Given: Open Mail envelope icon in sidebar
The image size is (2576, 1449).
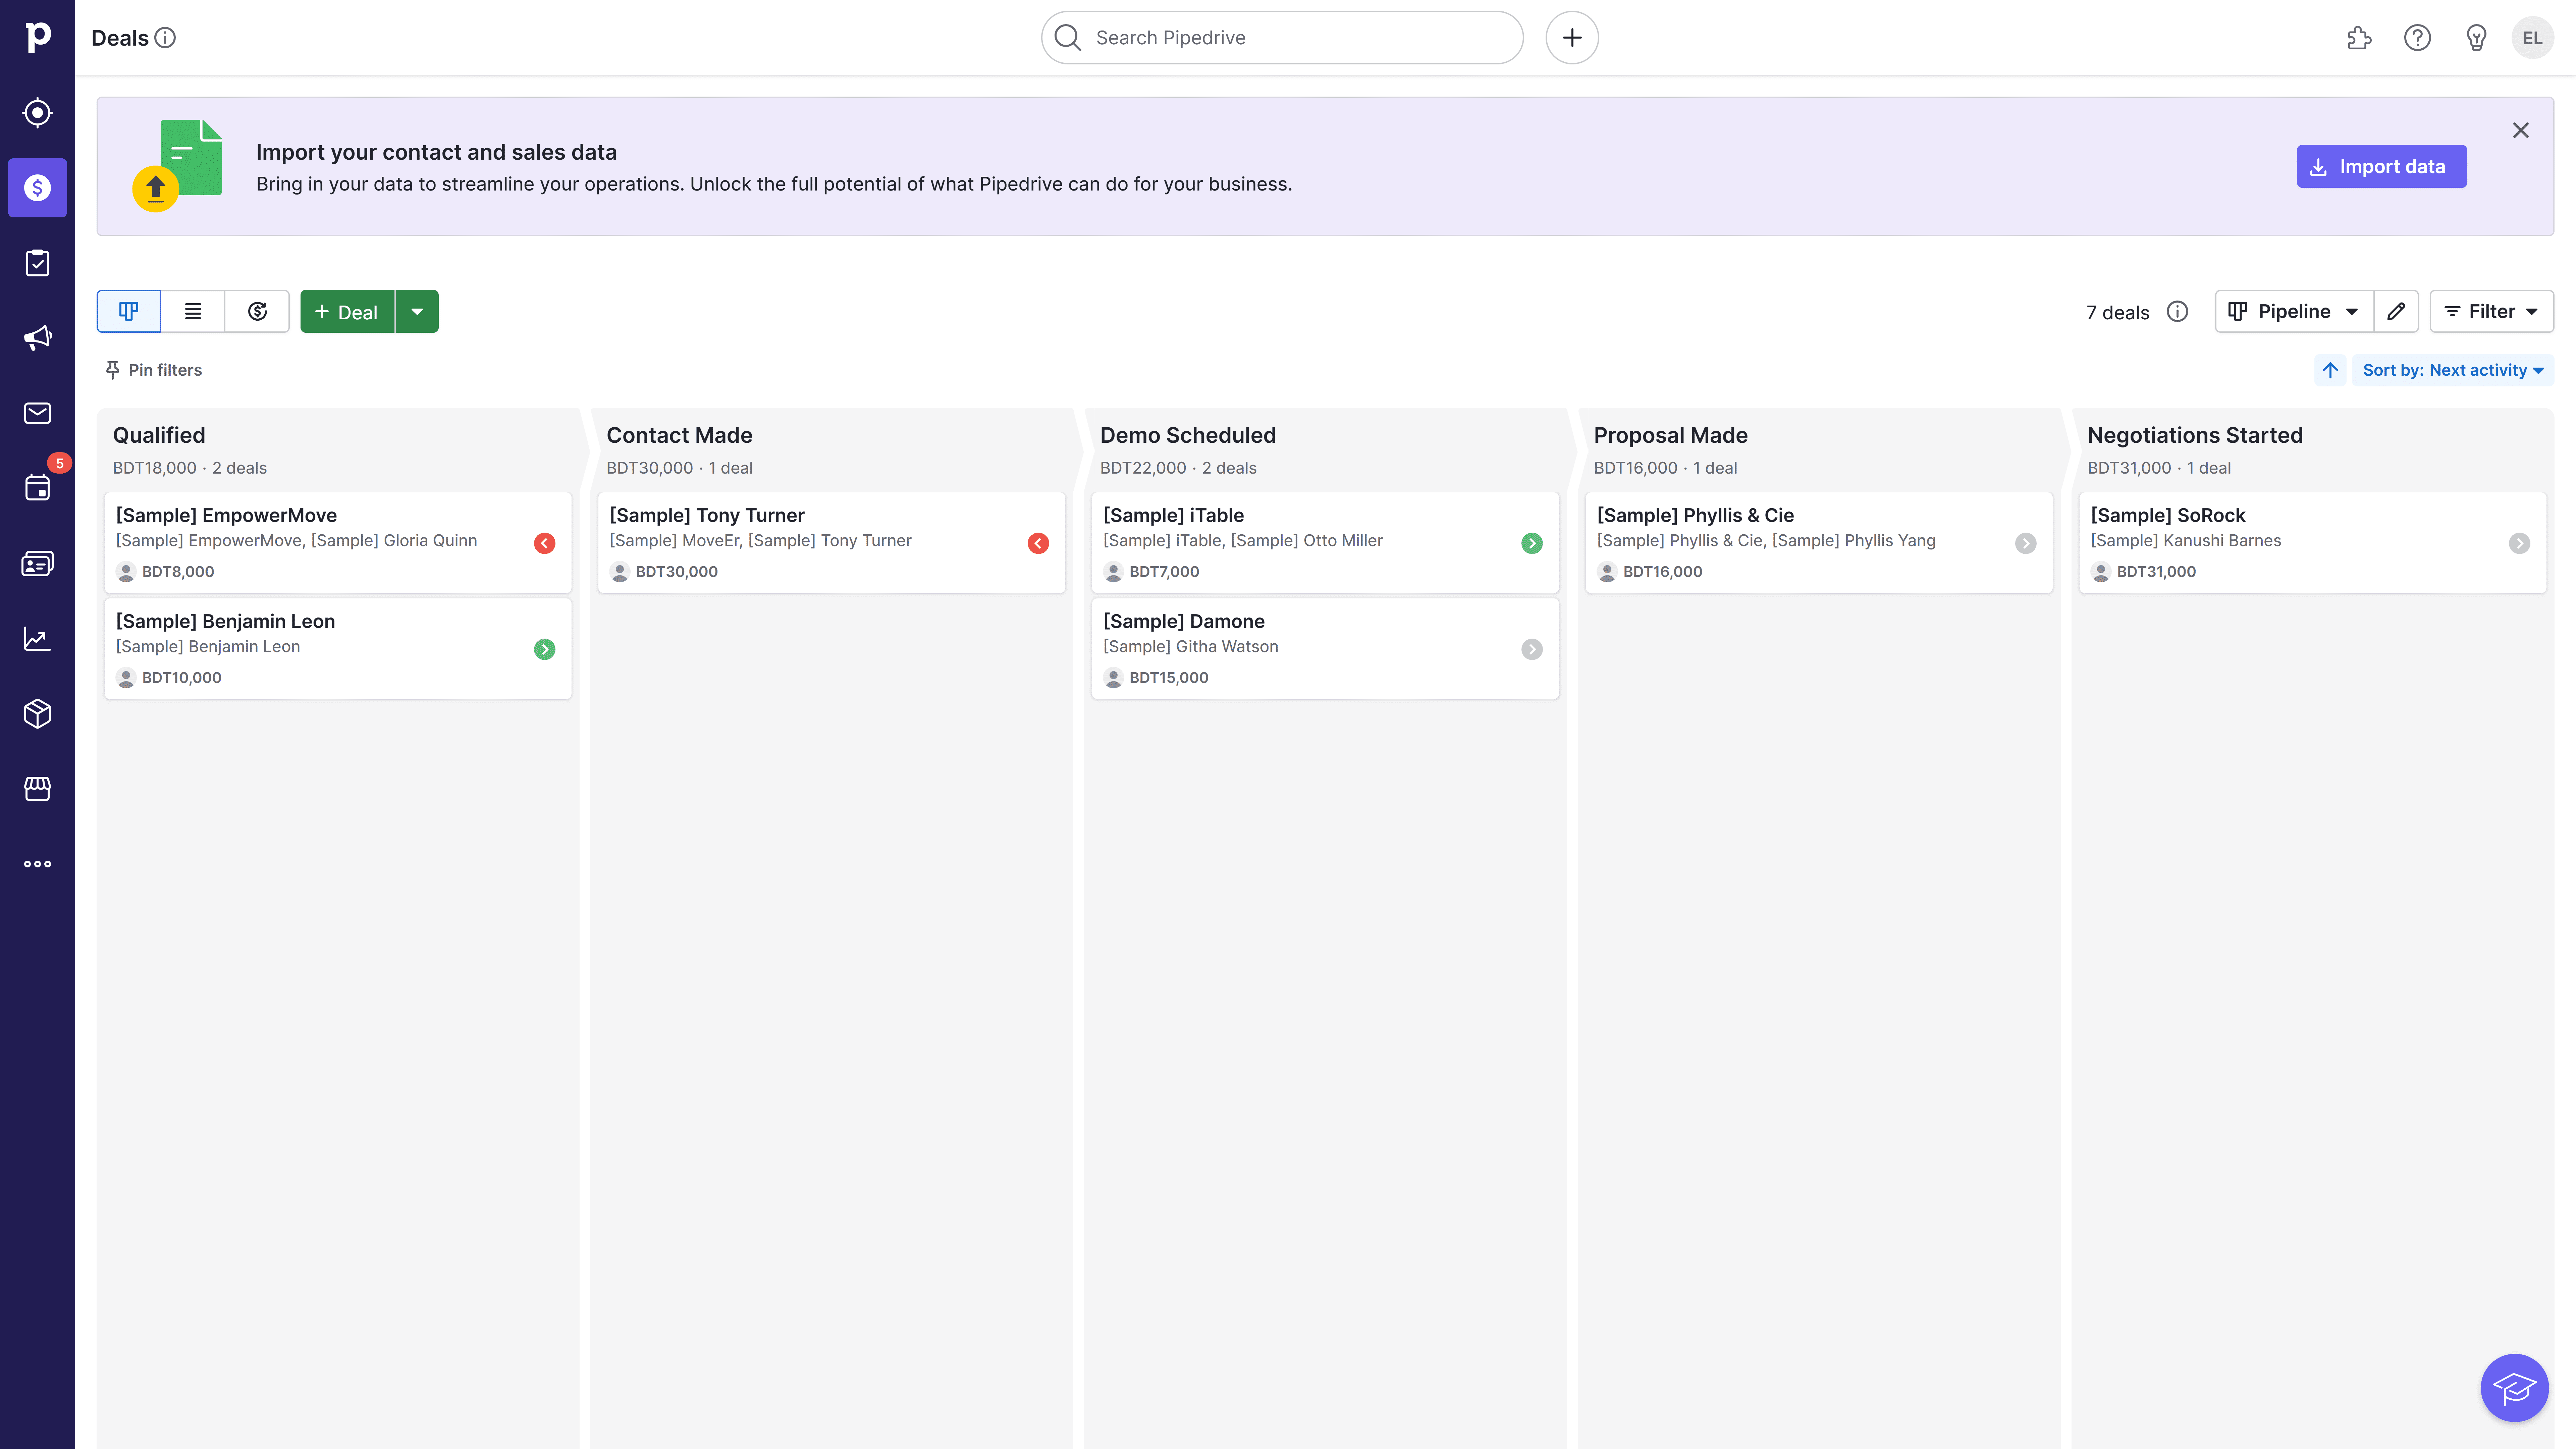Looking at the screenshot, I should coord(37,413).
